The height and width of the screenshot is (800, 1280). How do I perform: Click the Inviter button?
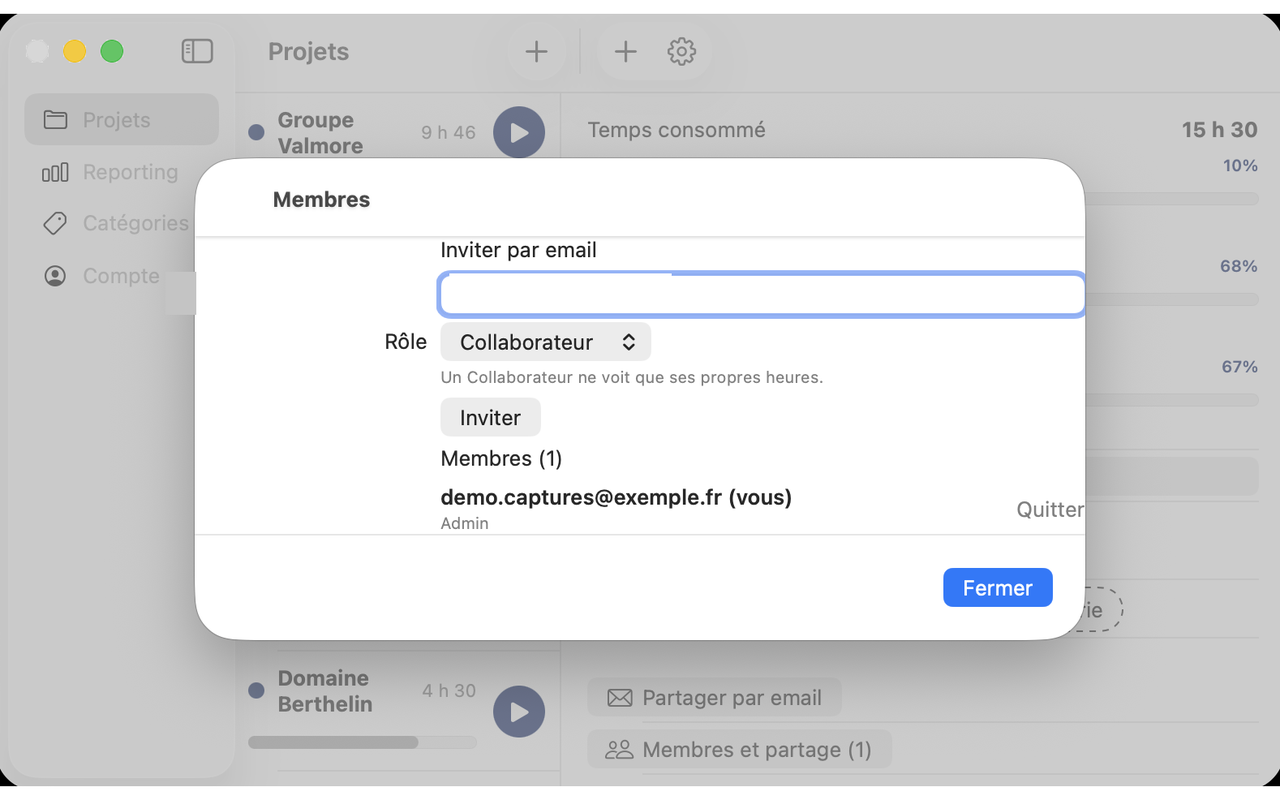[x=490, y=418]
